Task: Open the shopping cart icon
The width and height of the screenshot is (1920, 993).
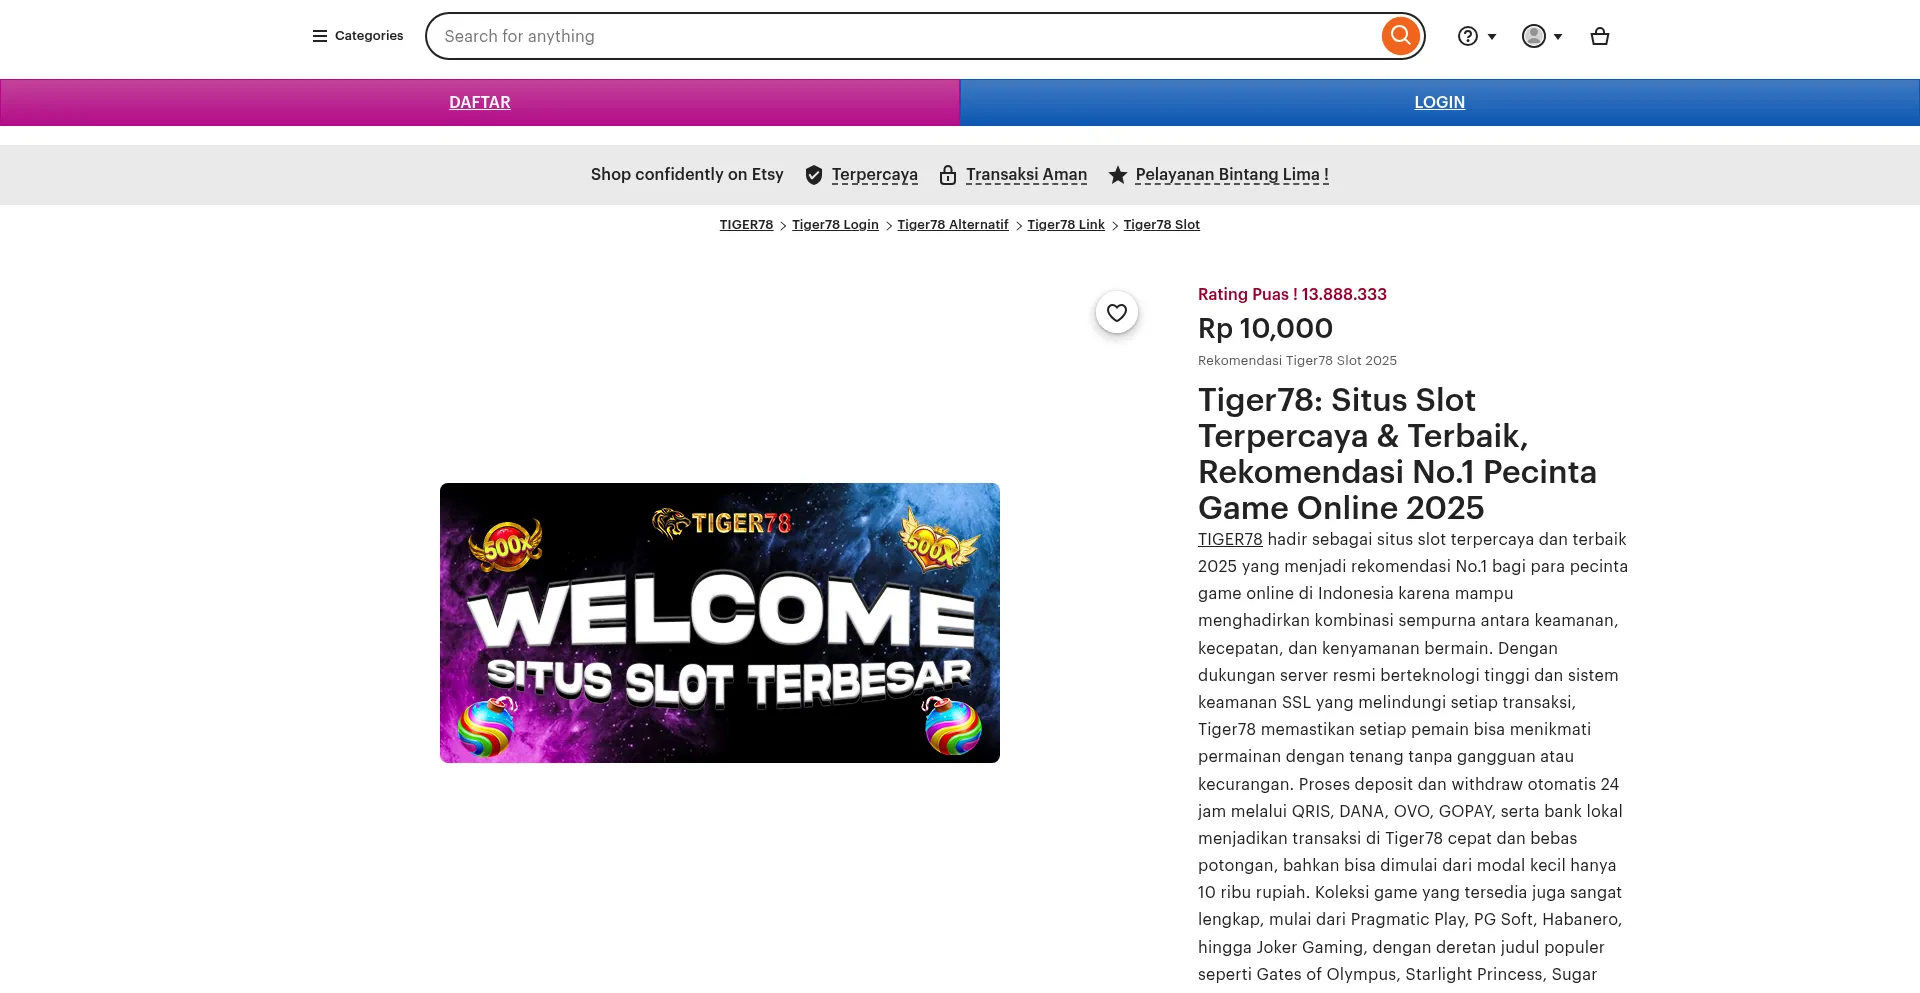Action: point(1599,36)
